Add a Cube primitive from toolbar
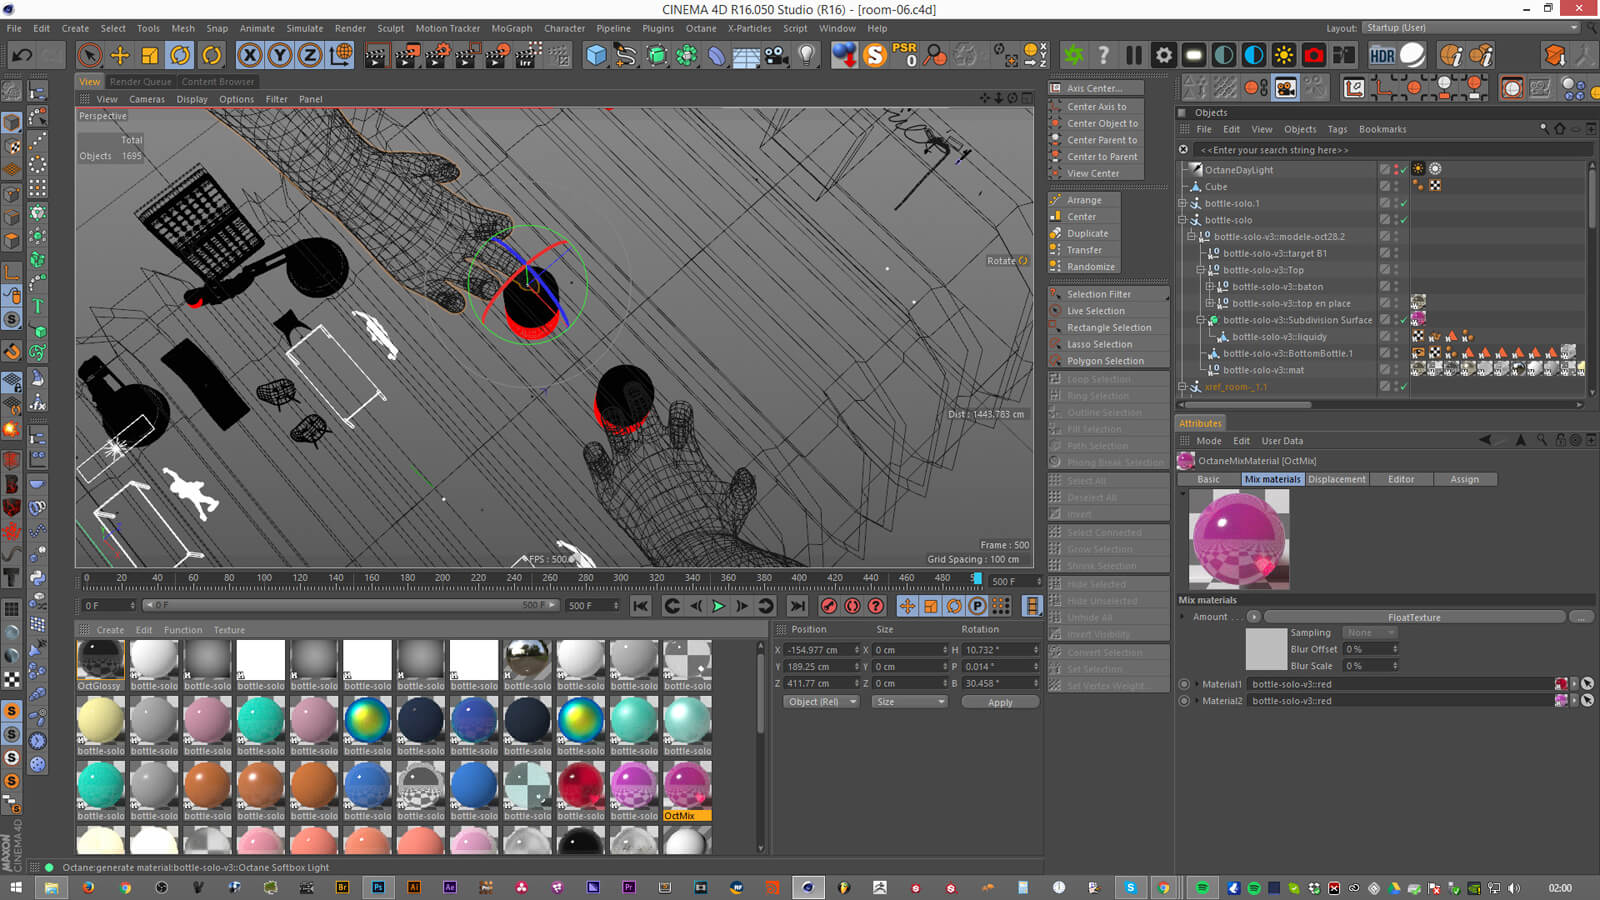1600x900 pixels. click(596, 55)
